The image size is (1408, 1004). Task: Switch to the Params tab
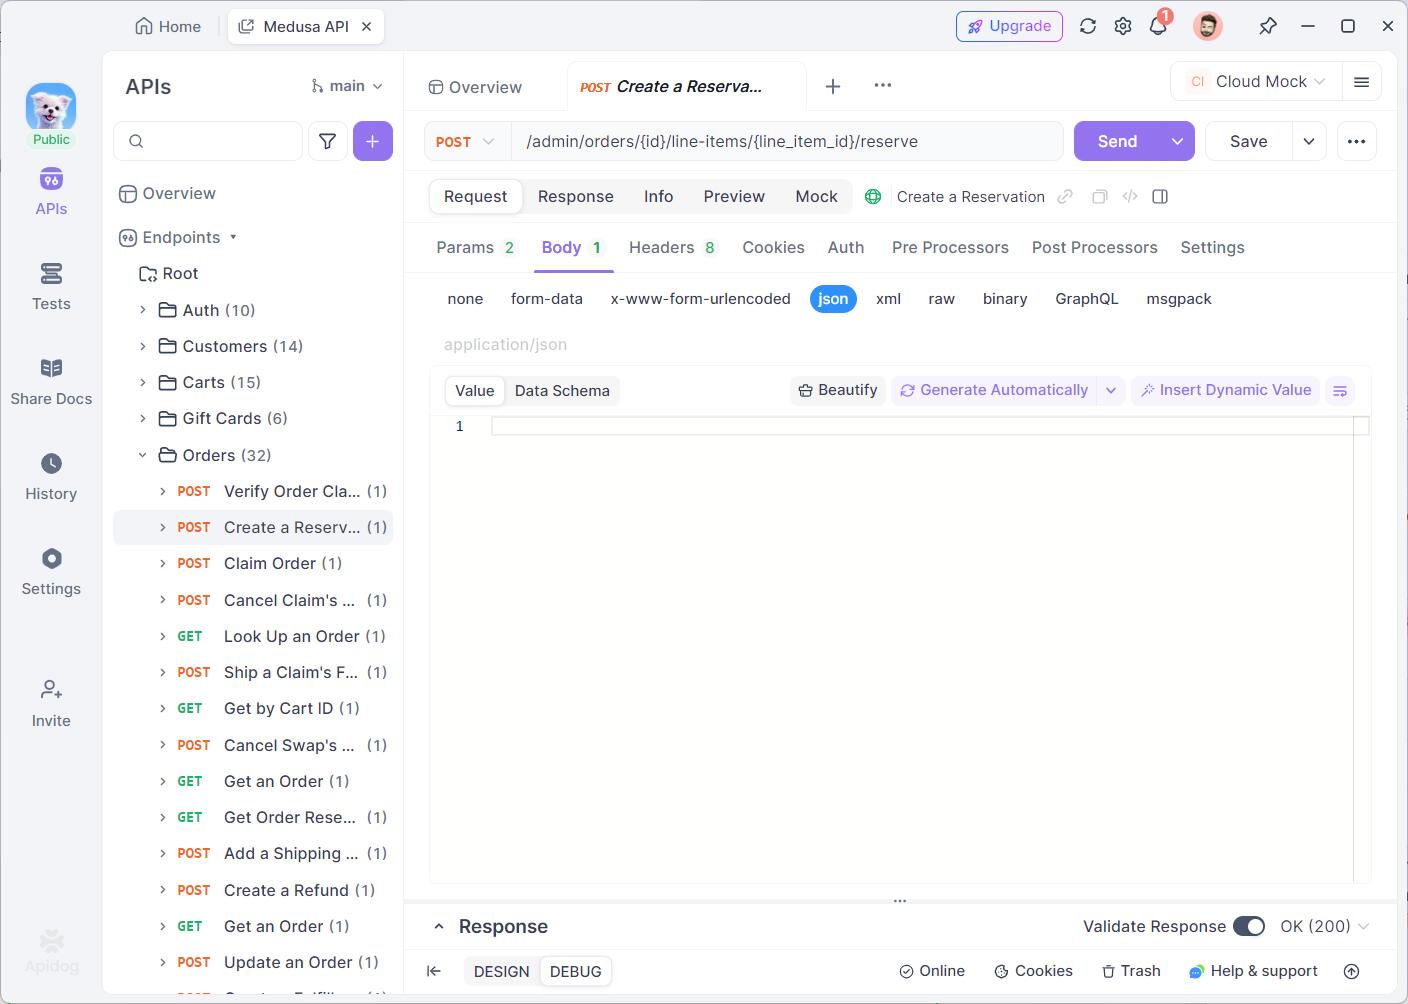(475, 248)
